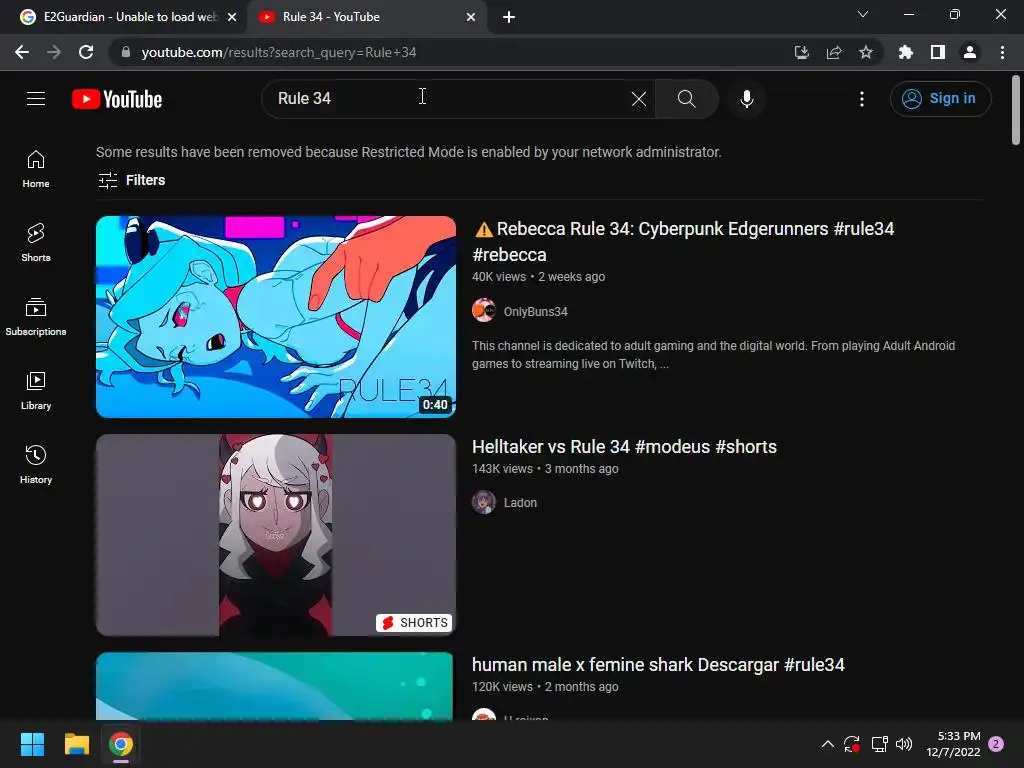Open the human male x femine shark title
Image resolution: width=1024 pixels, height=768 pixels.
coord(658,665)
